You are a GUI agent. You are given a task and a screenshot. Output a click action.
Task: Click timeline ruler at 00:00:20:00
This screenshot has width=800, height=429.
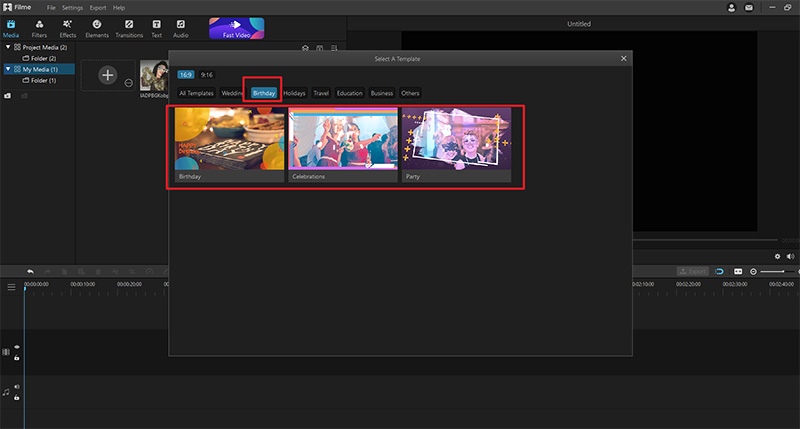click(129, 284)
